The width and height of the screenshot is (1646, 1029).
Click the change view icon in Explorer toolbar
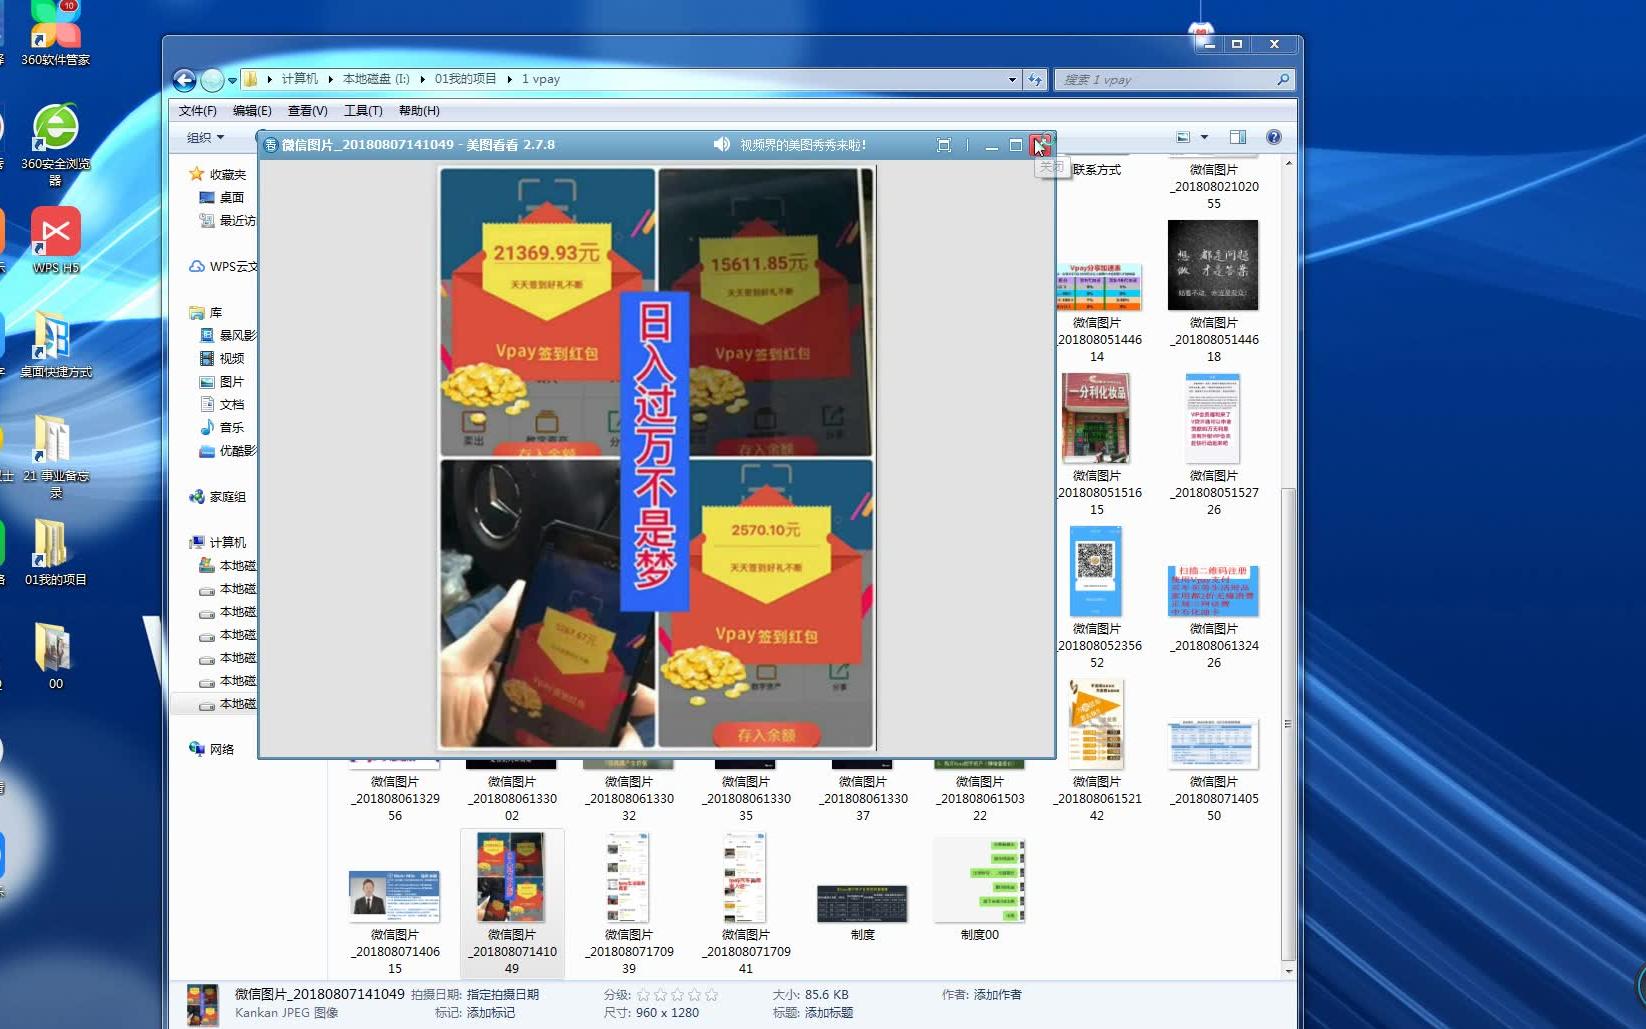(x=1183, y=137)
